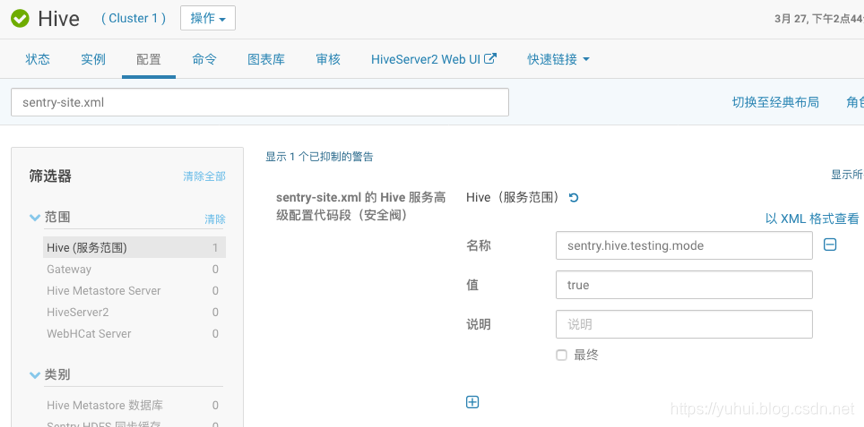Click the reset-to-default arrow beside Hive（服务范围）
Viewport: 864px width, 427px height.
574,198
